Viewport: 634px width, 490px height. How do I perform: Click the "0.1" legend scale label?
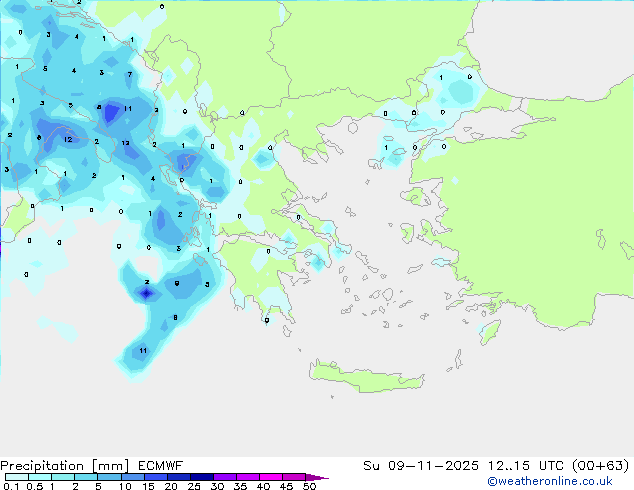click(x=11, y=486)
